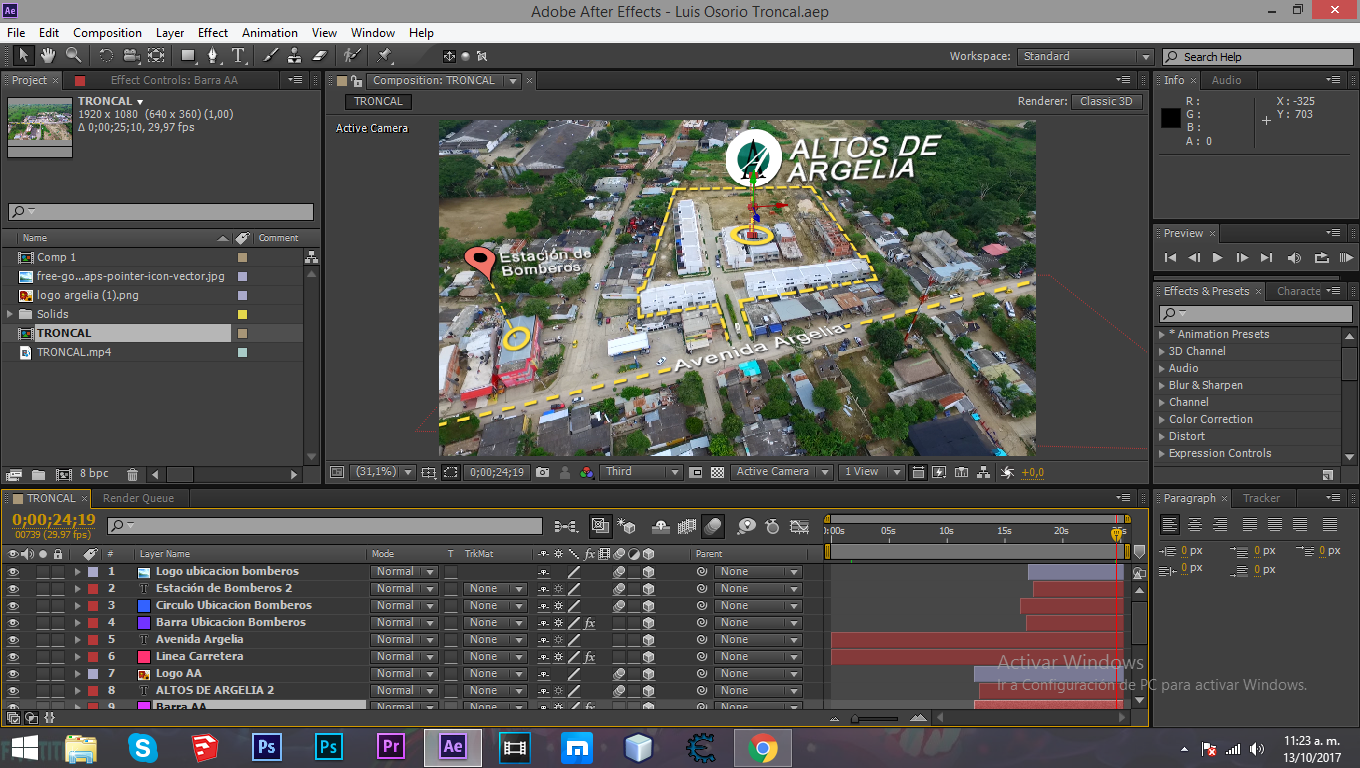
Task: Expand Color Correction effects category
Action: point(1161,420)
